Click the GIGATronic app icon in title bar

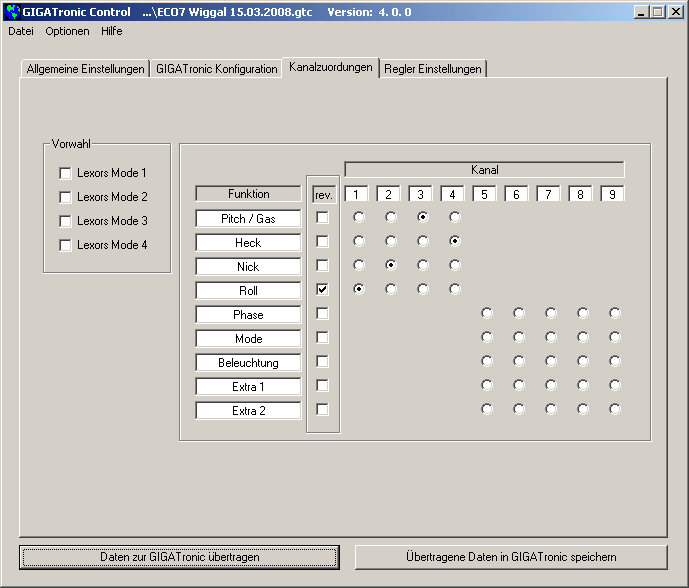[13, 12]
